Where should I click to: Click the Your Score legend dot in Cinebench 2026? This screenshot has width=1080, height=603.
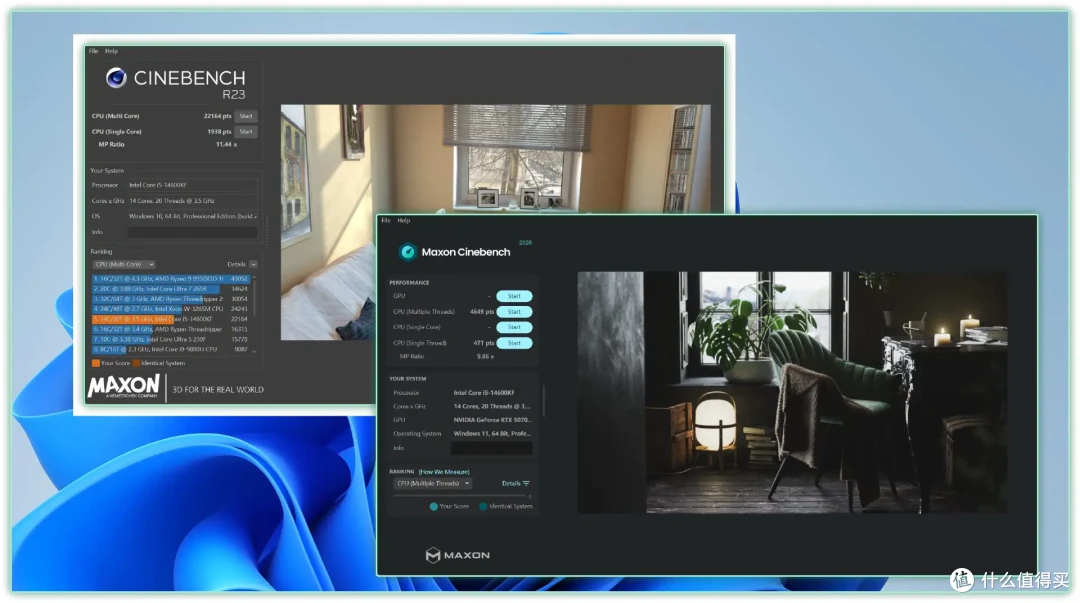[434, 507]
